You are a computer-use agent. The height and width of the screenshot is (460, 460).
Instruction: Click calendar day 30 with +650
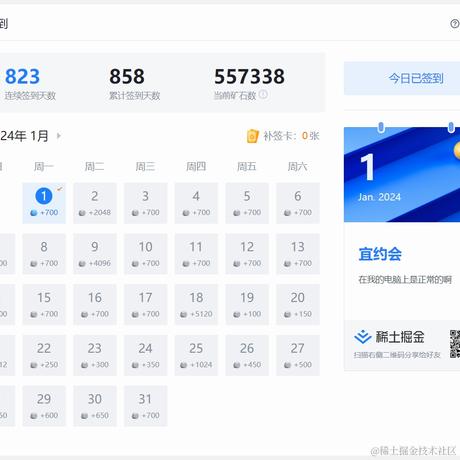pos(95,406)
